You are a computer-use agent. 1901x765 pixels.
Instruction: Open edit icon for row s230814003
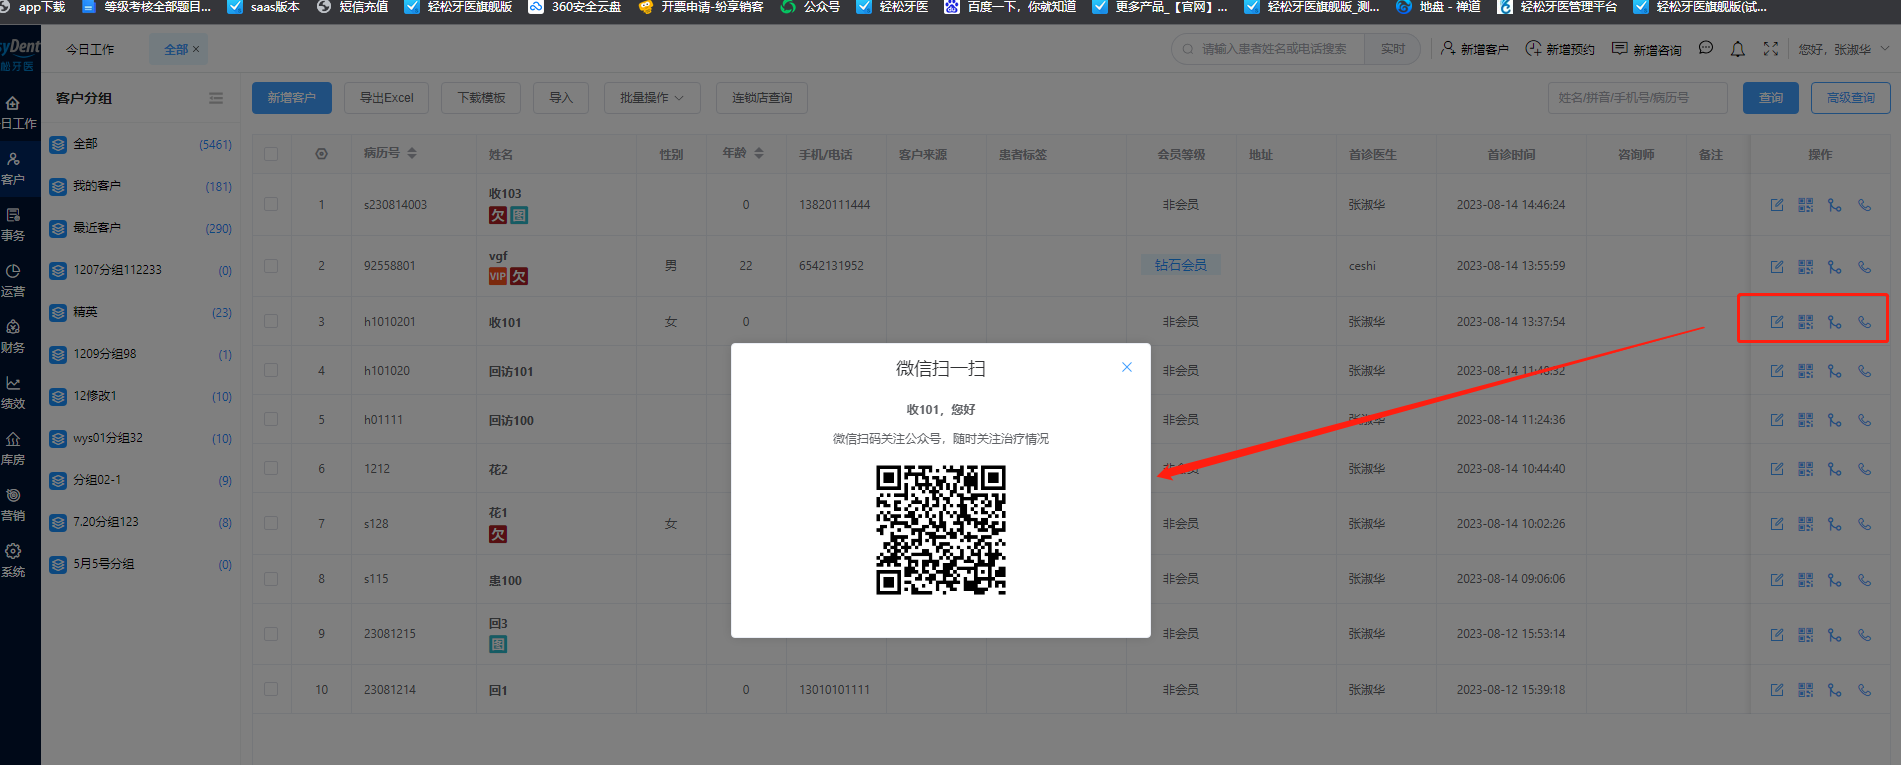[1777, 205]
